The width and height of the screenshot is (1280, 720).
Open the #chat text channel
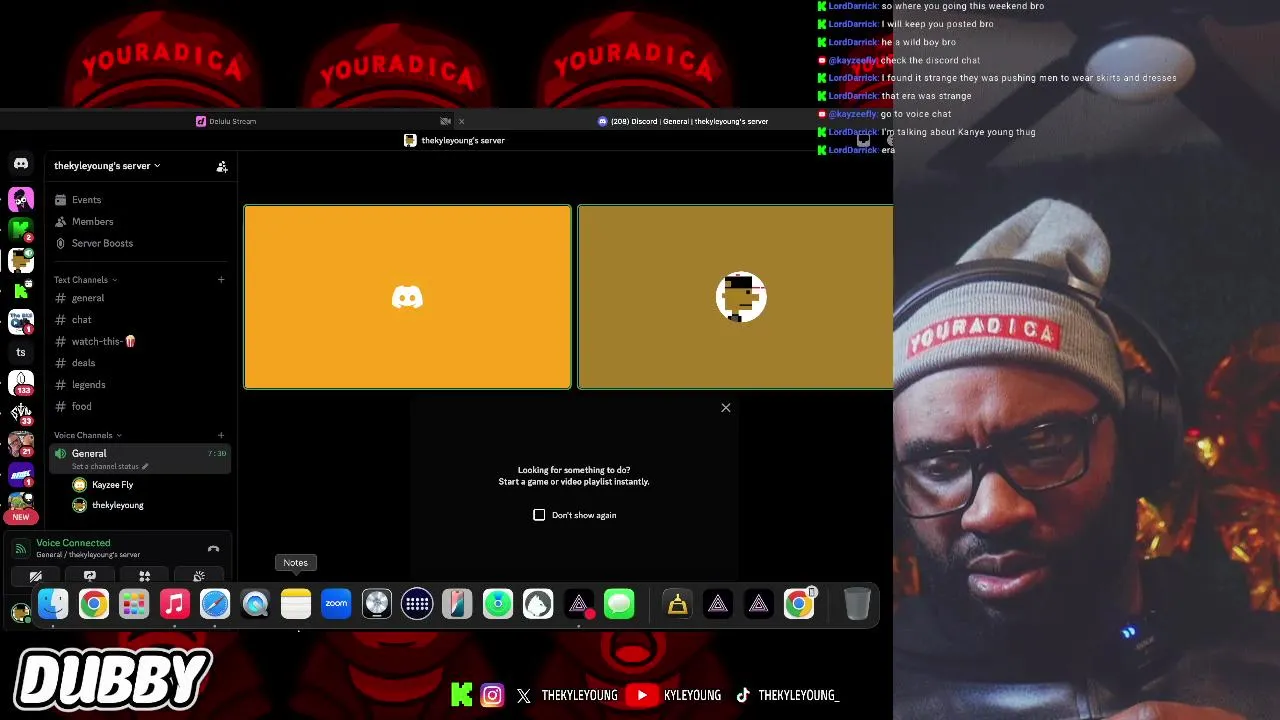pos(82,320)
